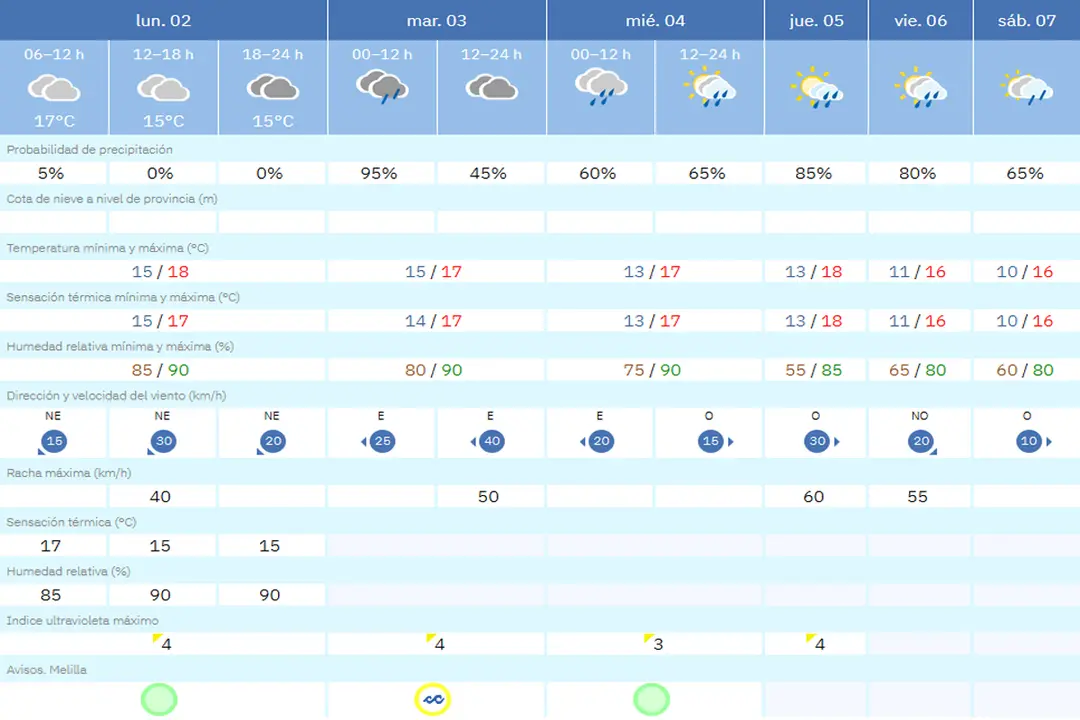Click the sun-and-rain icon for mié. 04 12–24 h

coord(709,87)
